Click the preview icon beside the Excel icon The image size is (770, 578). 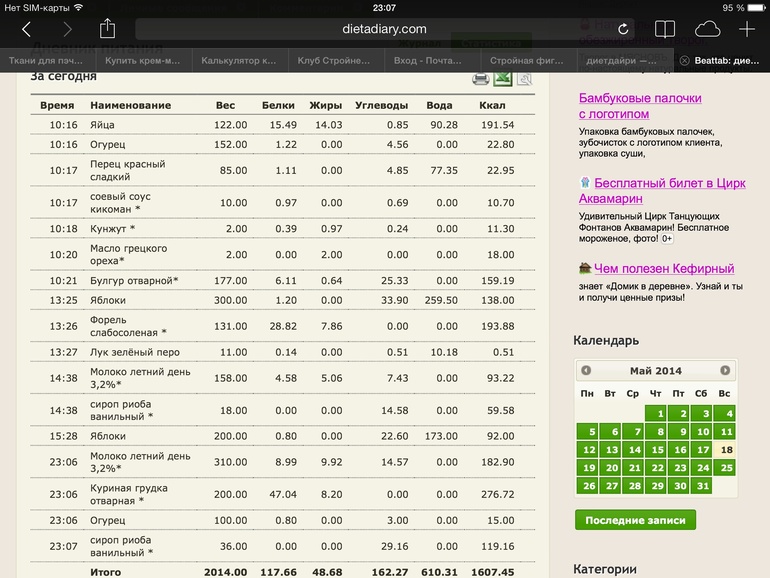pyautogui.click(x=524, y=79)
